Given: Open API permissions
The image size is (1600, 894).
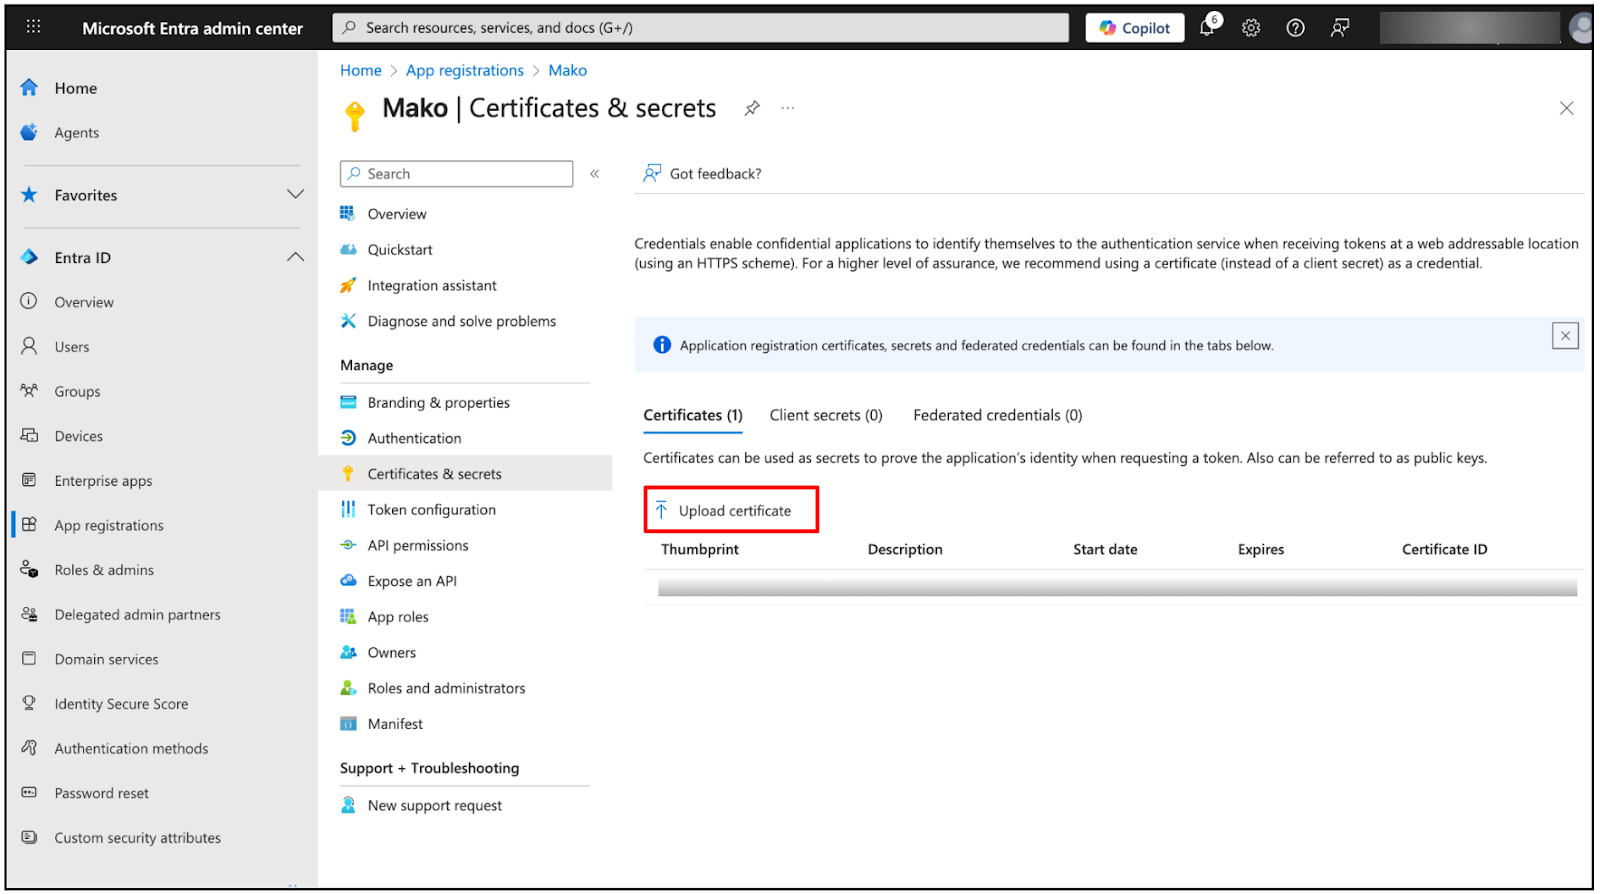Looking at the screenshot, I should pyautogui.click(x=417, y=545).
